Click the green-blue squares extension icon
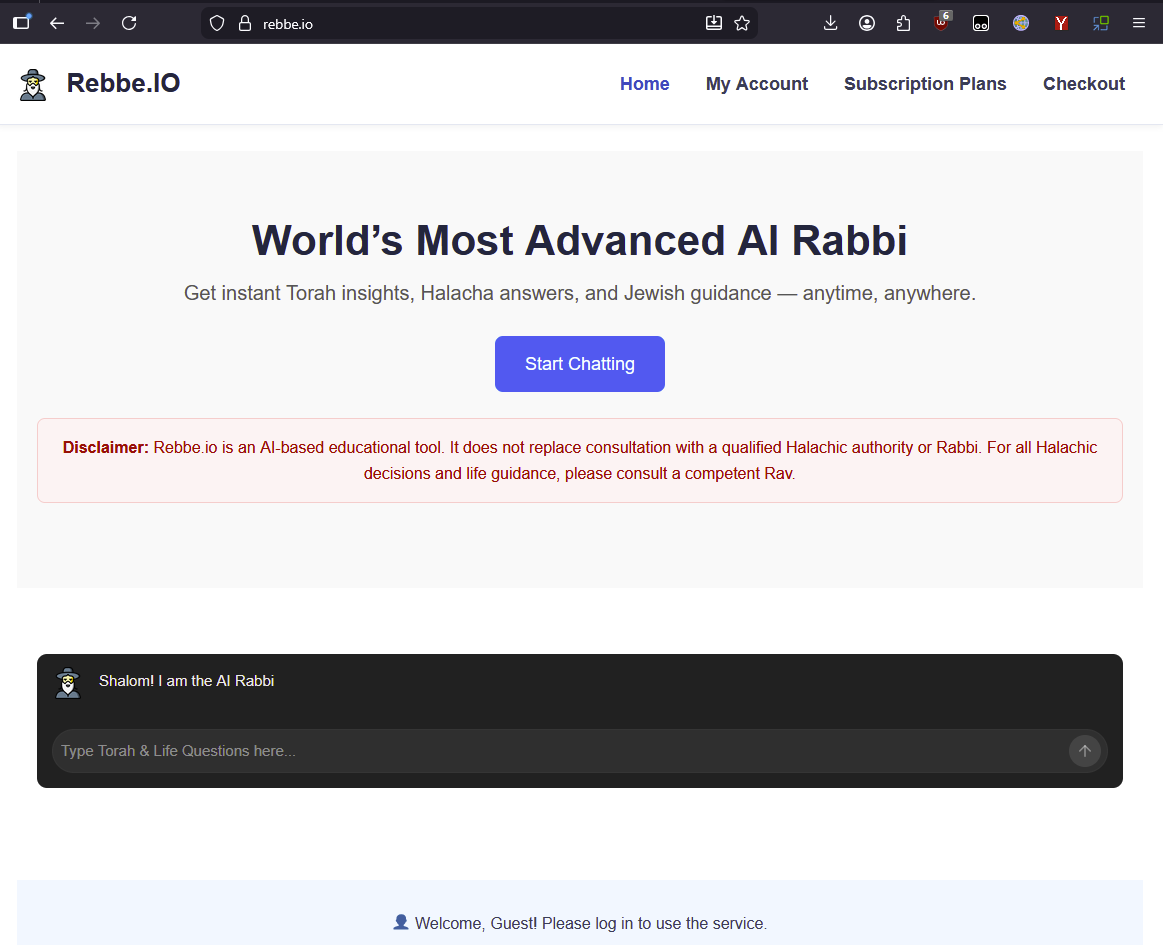 tap(1101, 24)
